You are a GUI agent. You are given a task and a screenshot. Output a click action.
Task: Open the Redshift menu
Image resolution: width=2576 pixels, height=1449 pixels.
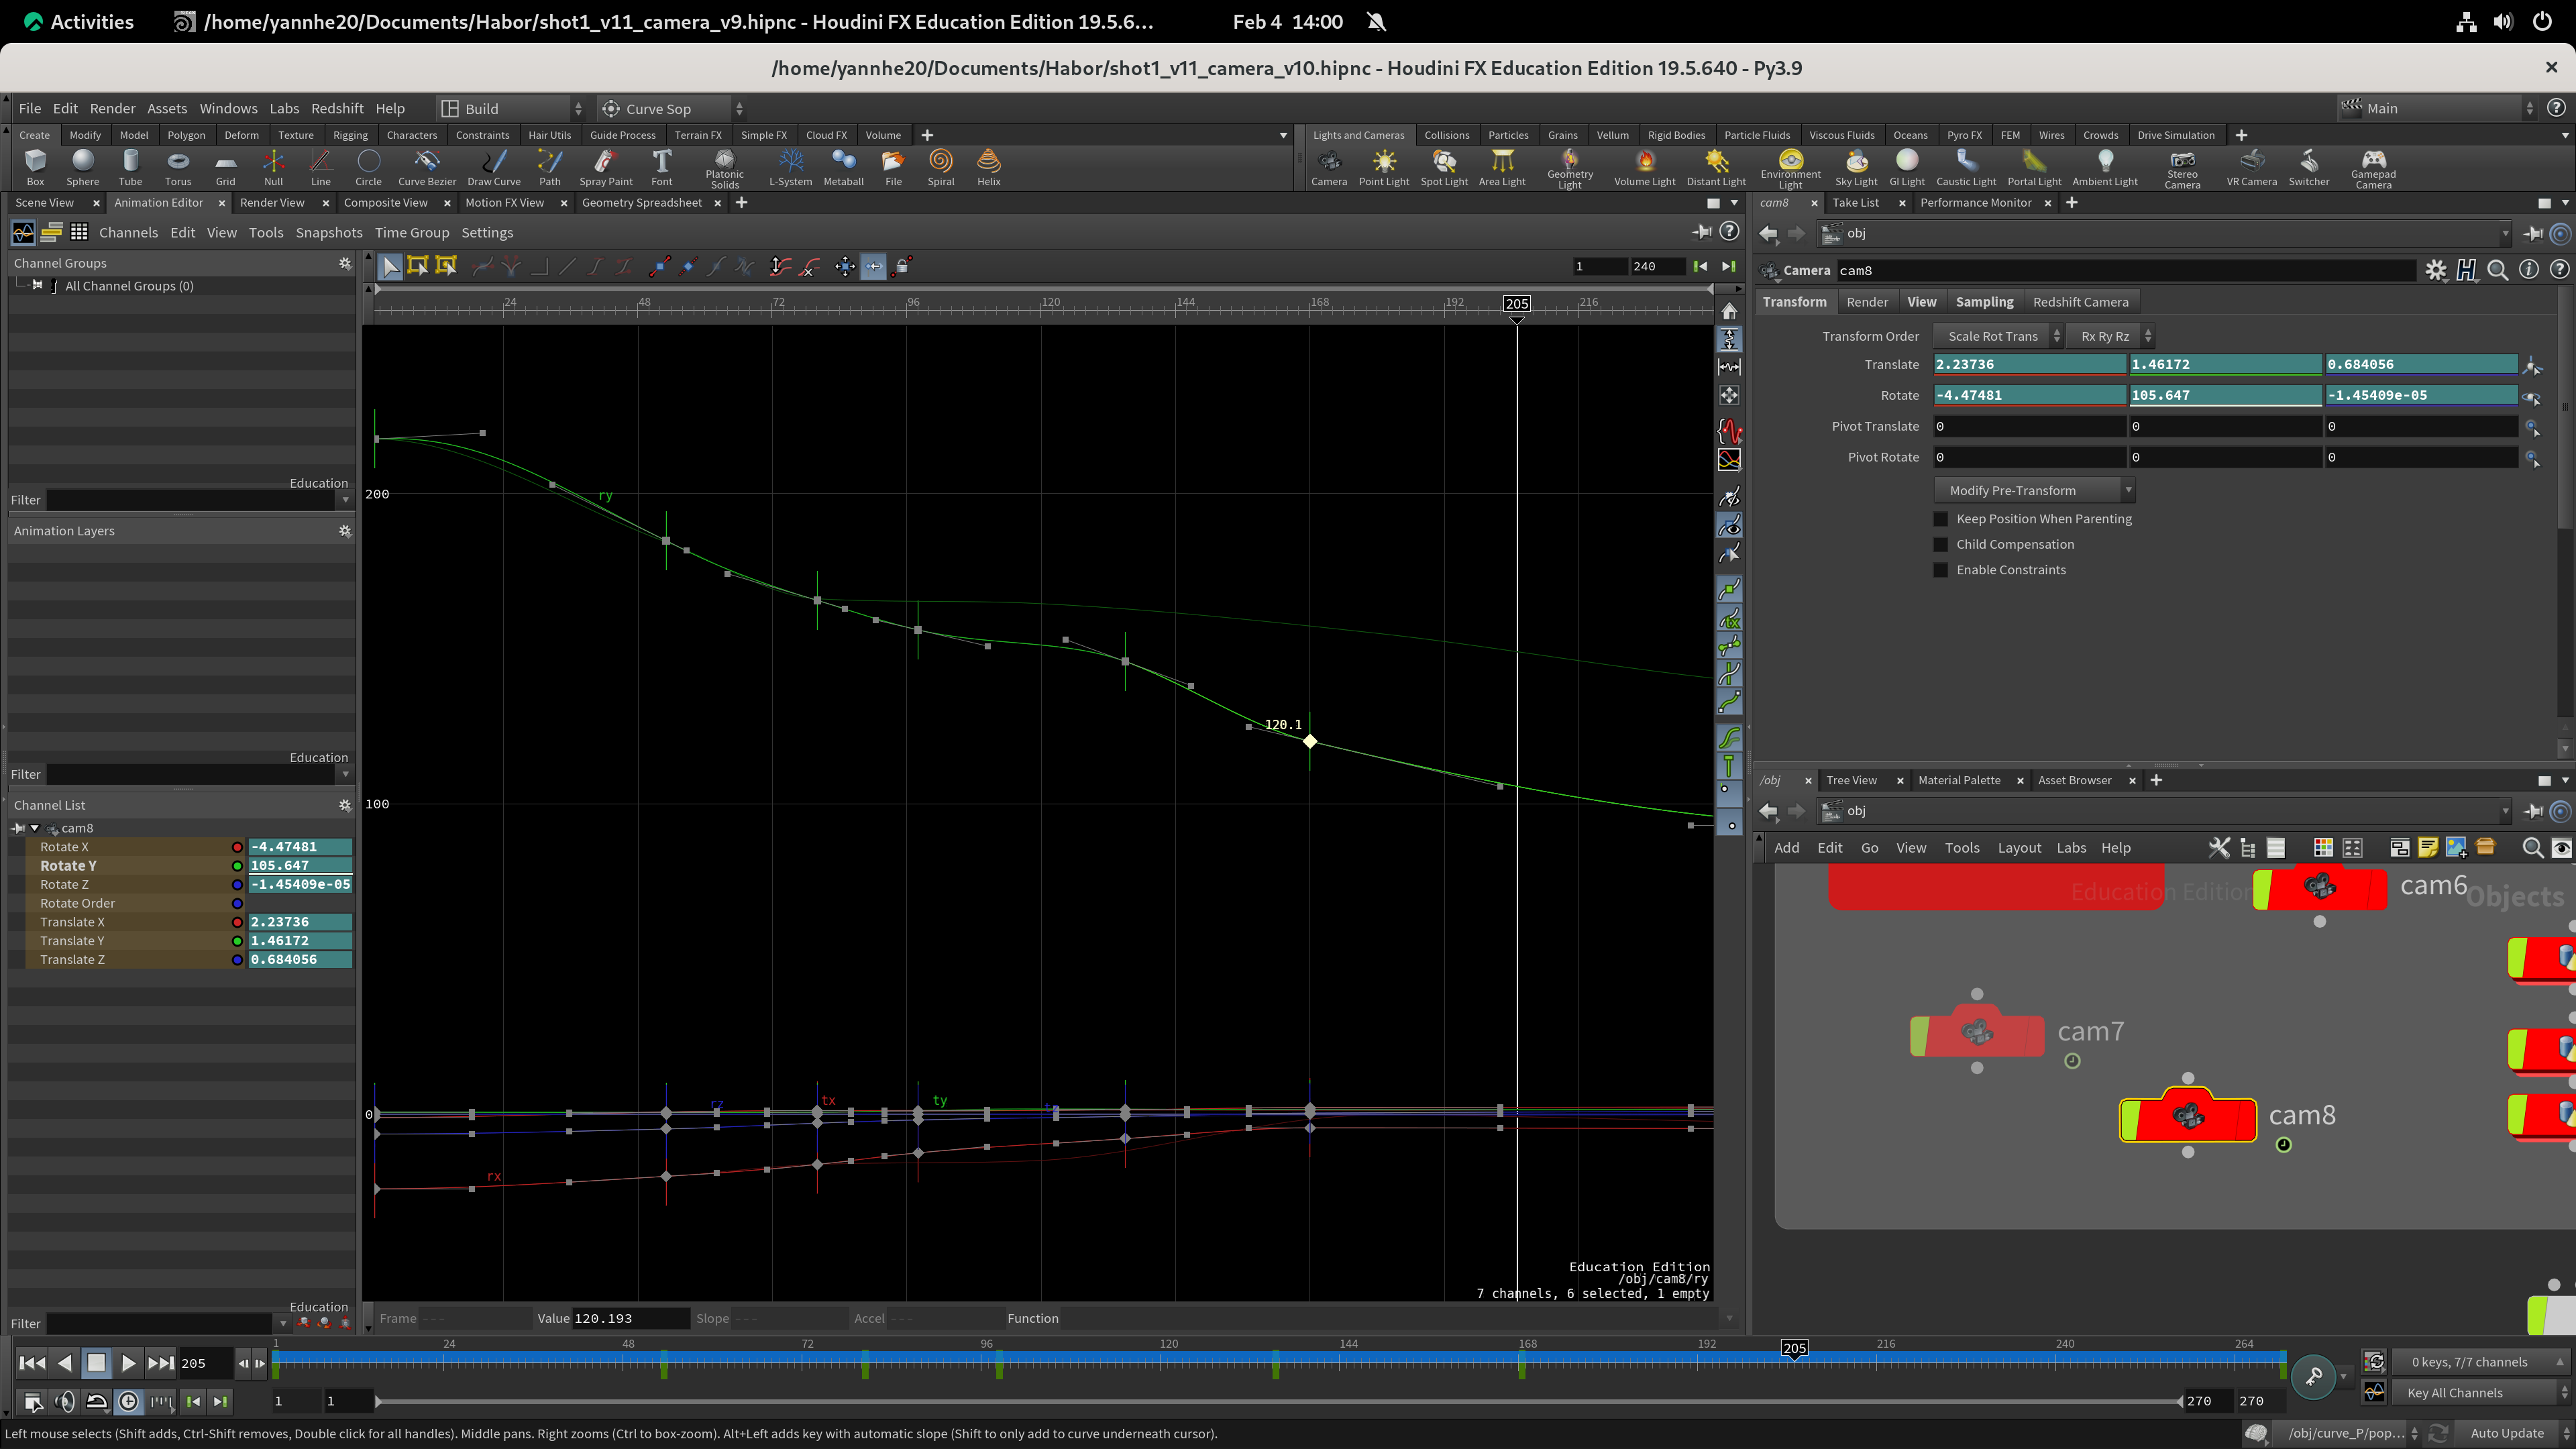tap(337, 108)
